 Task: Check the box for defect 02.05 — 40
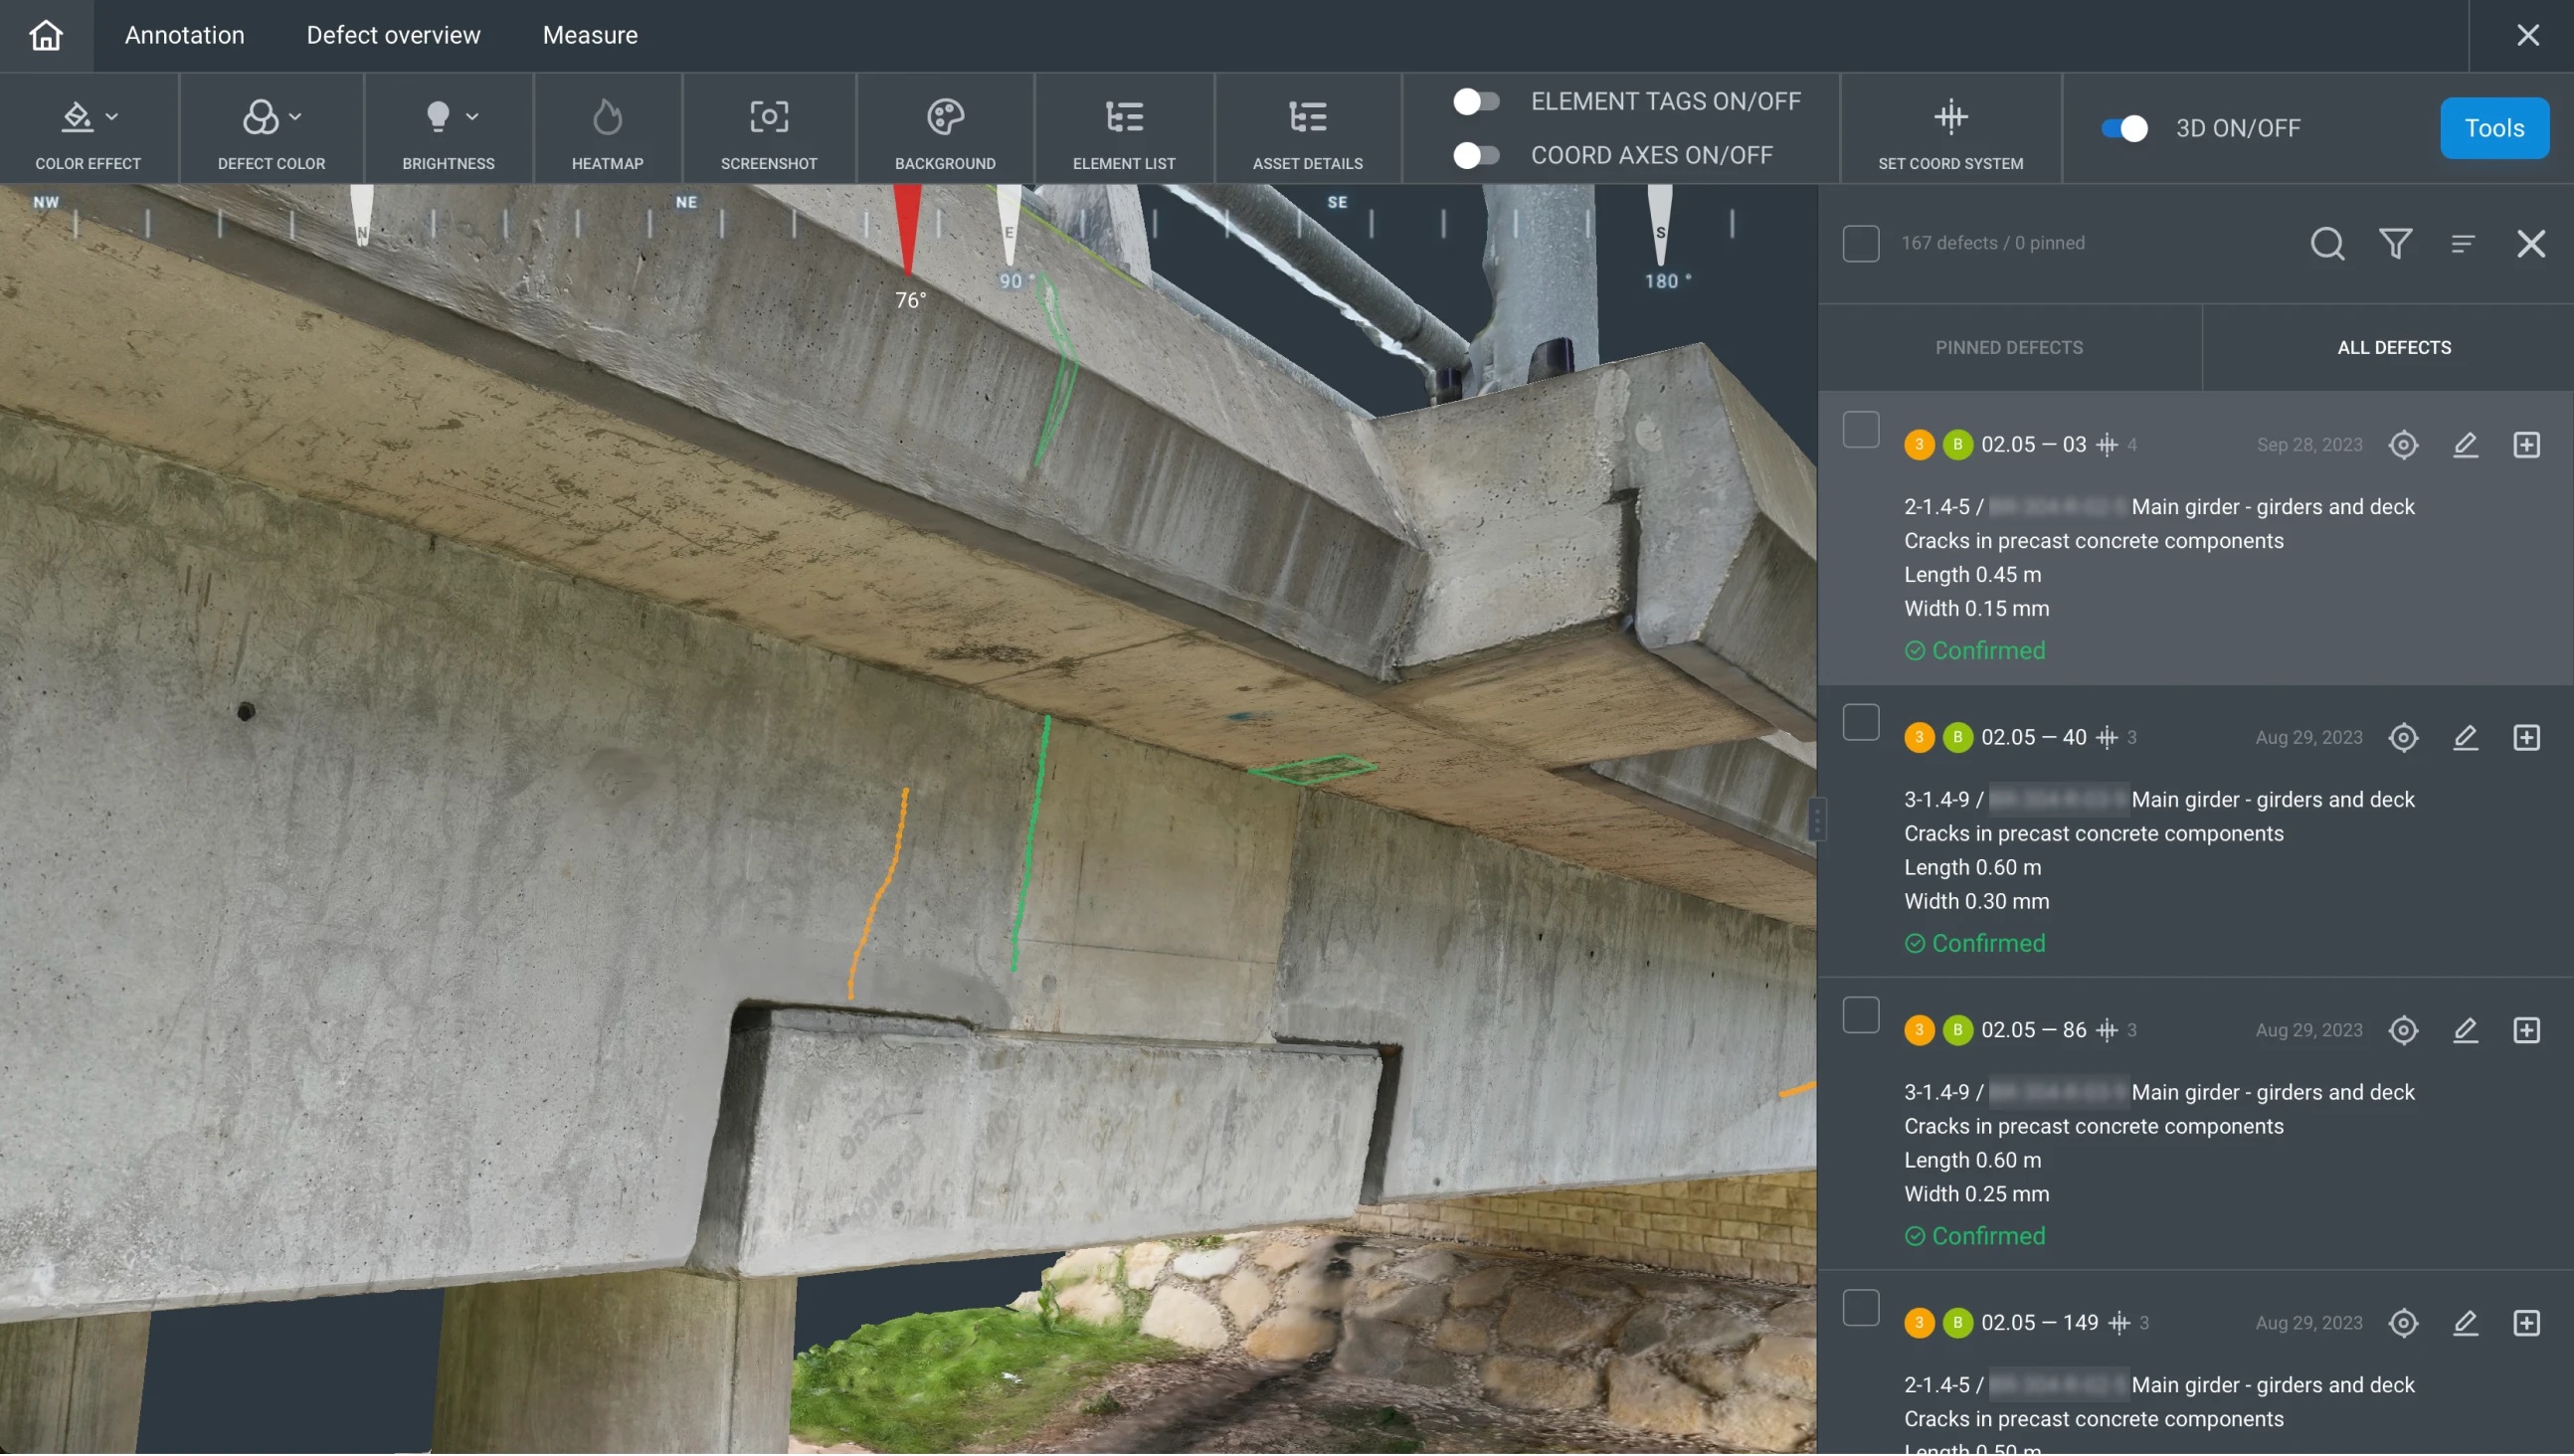point(1860,723)
